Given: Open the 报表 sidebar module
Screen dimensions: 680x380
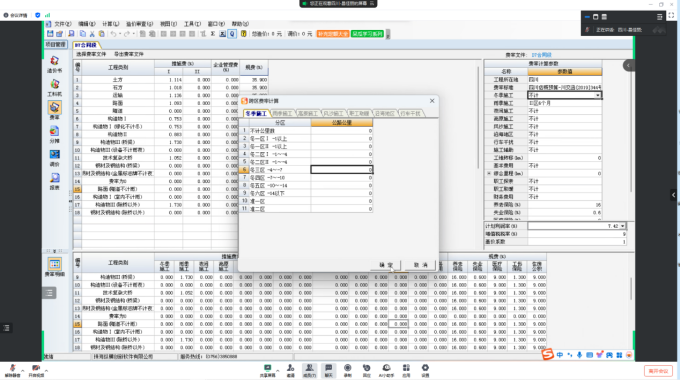Looking at the screenshot, I should pos(55,181).
